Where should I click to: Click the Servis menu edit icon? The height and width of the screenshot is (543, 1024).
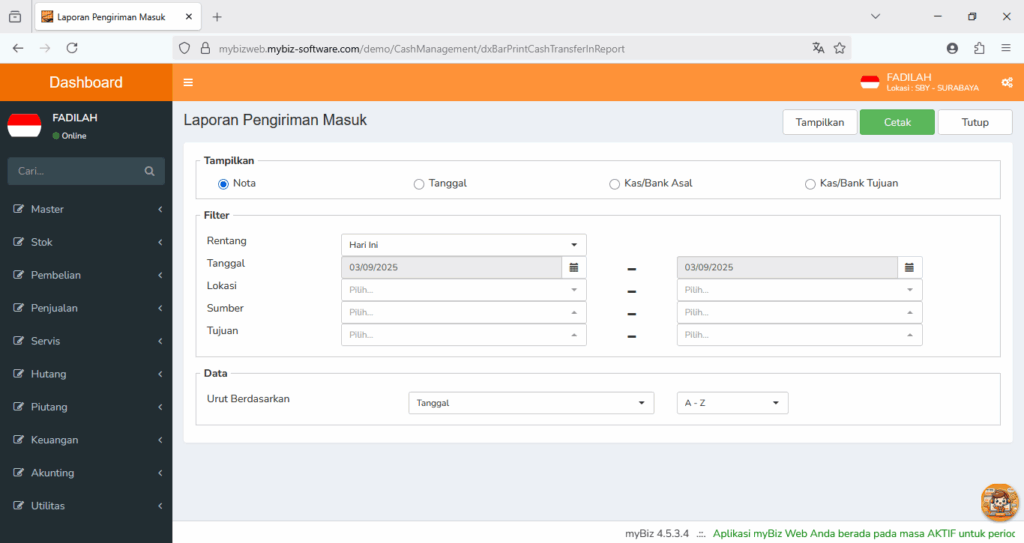pos(18,341)
